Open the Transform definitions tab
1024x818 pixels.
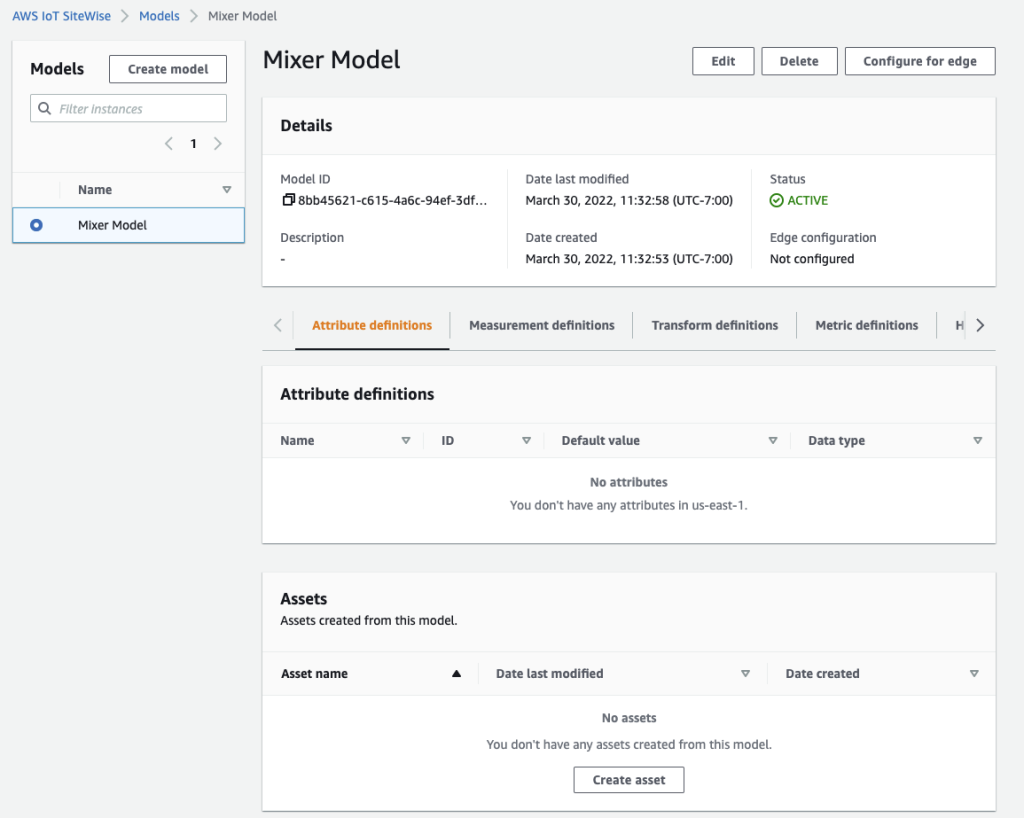714,325
